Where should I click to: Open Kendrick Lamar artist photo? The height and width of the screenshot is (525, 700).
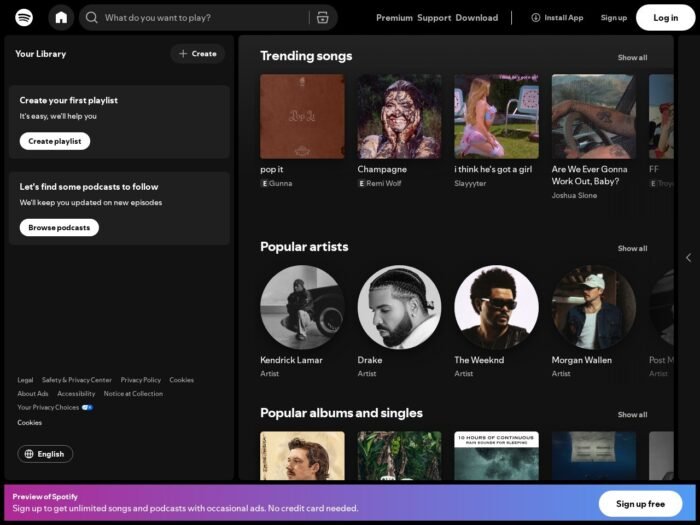302,307
